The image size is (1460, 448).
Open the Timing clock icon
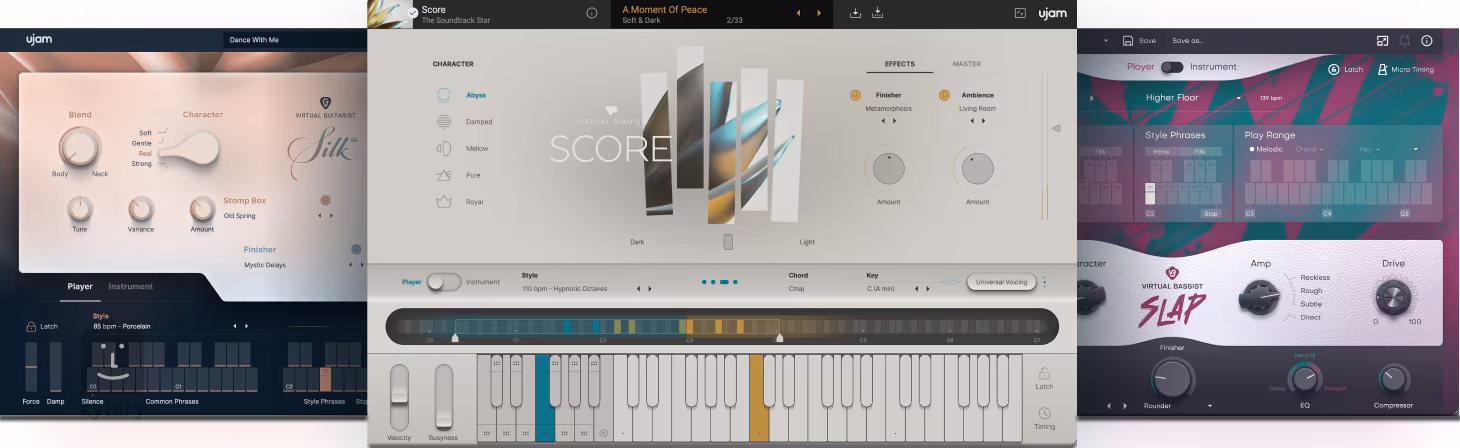click(1044, 413)
